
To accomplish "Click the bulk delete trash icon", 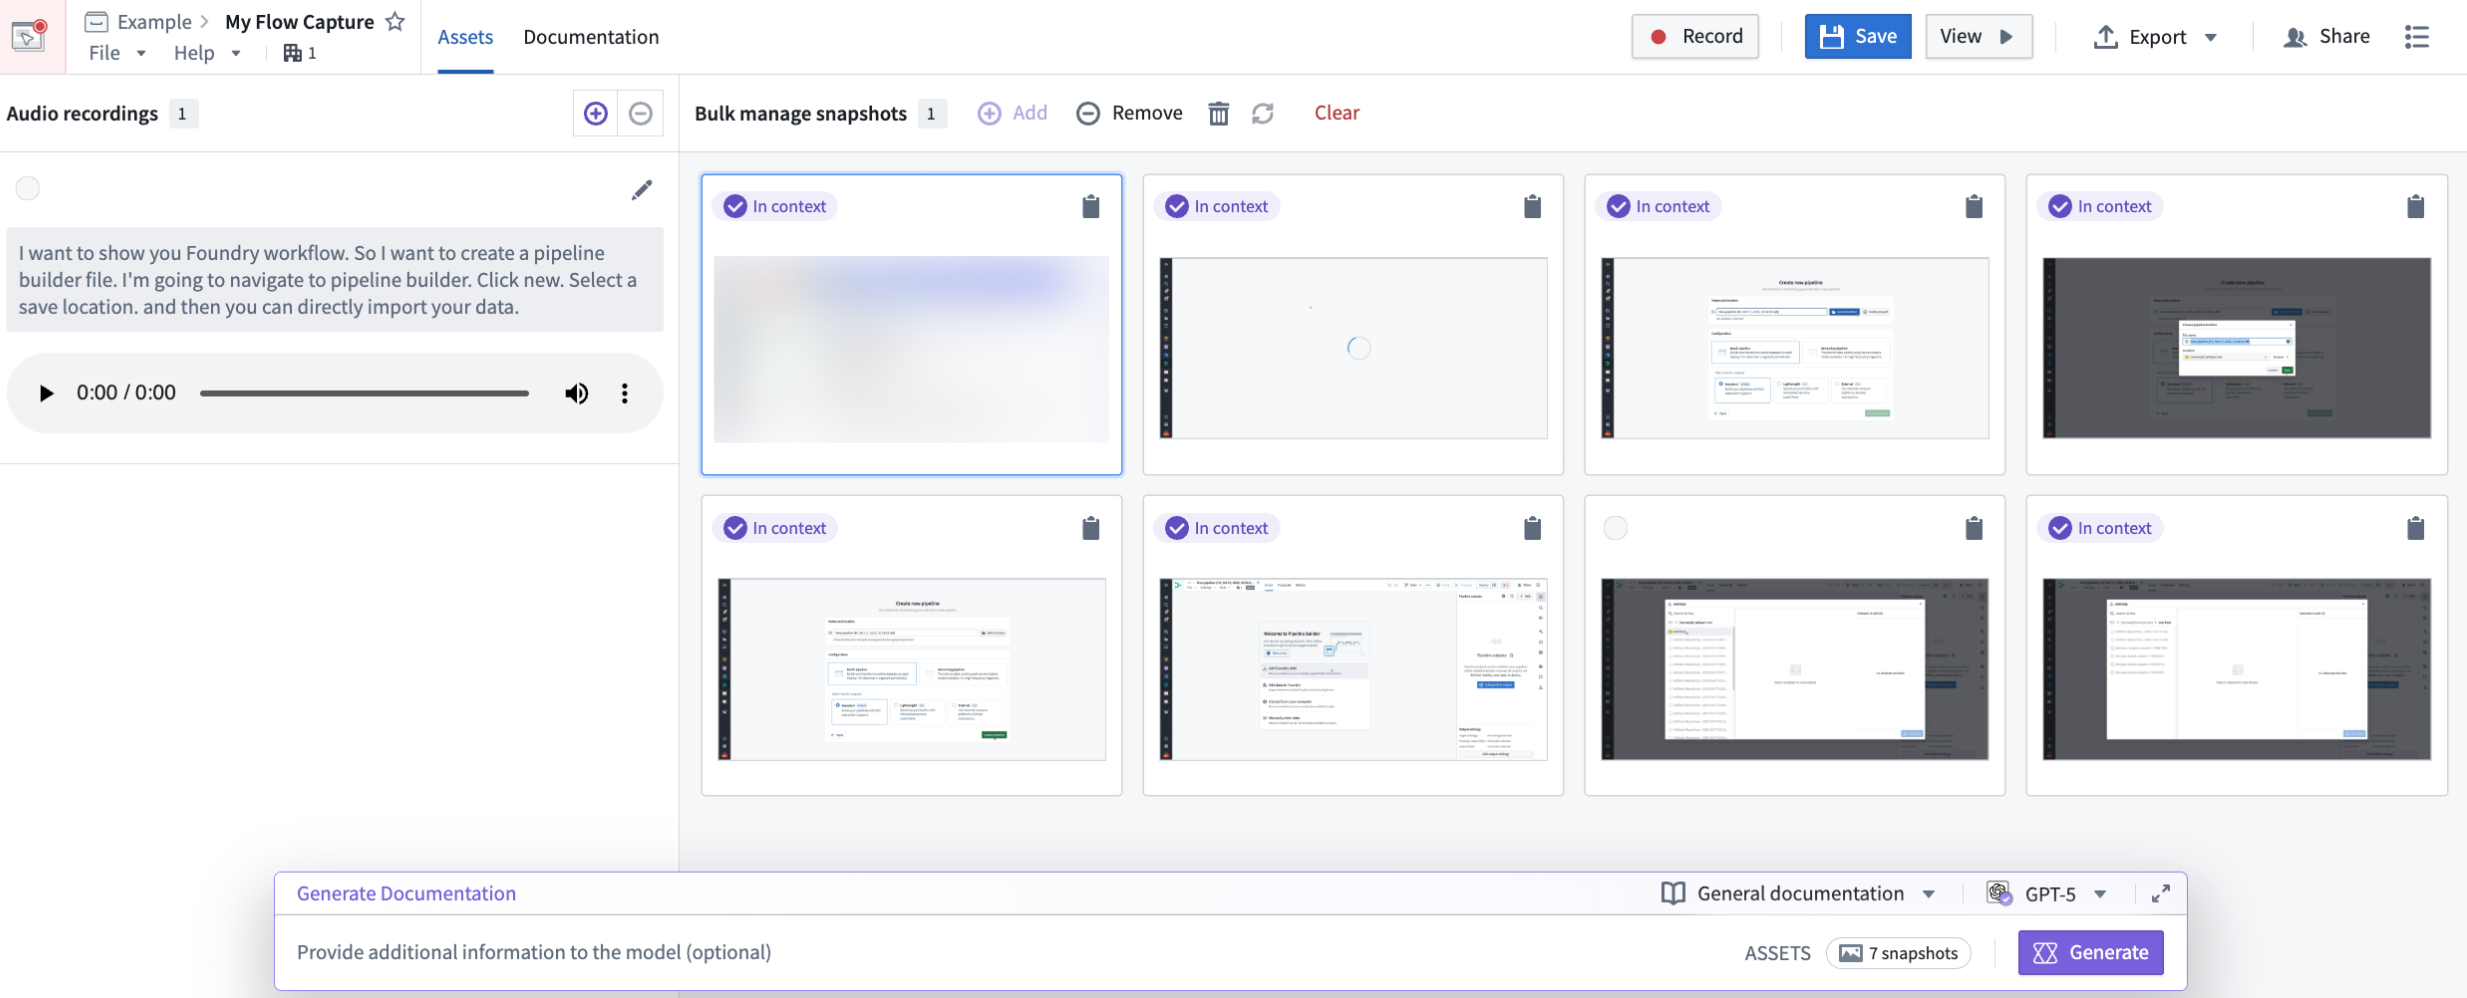I will 1218,113.
